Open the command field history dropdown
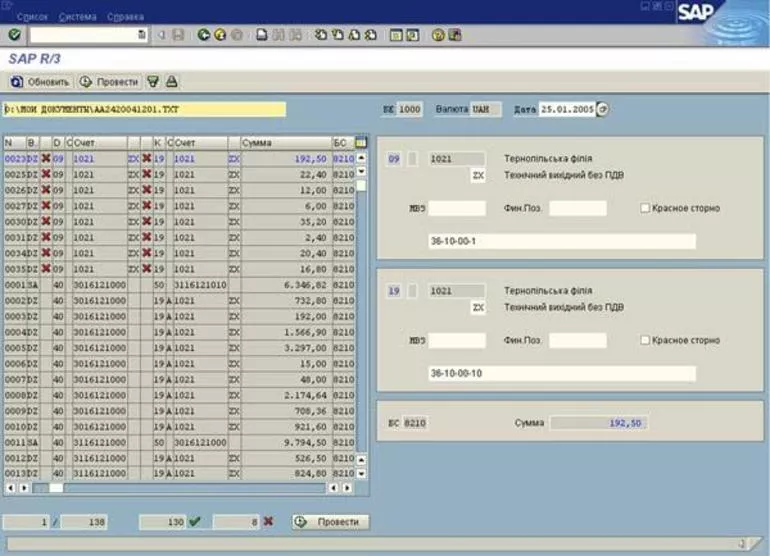 [x=141, y=35]
